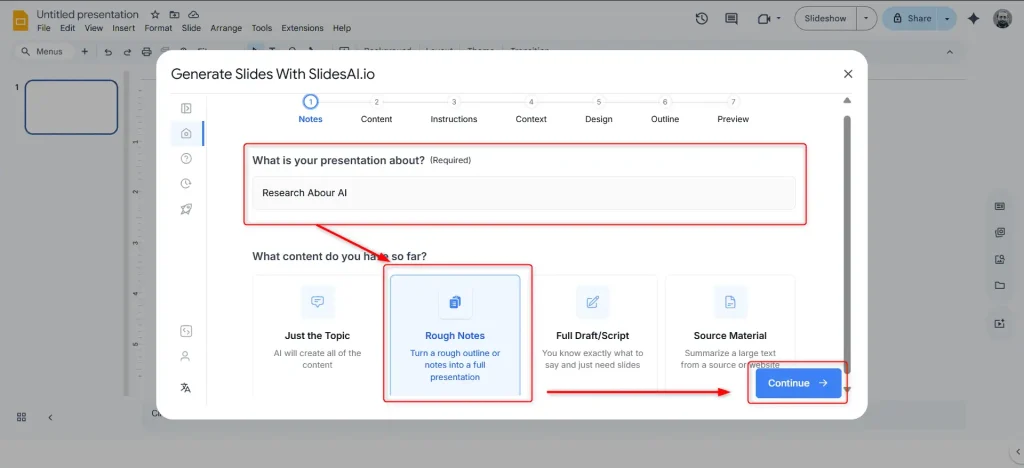Select the Just the Topic card
This screenshot has height=468, width=1024.
coord(317,335)
